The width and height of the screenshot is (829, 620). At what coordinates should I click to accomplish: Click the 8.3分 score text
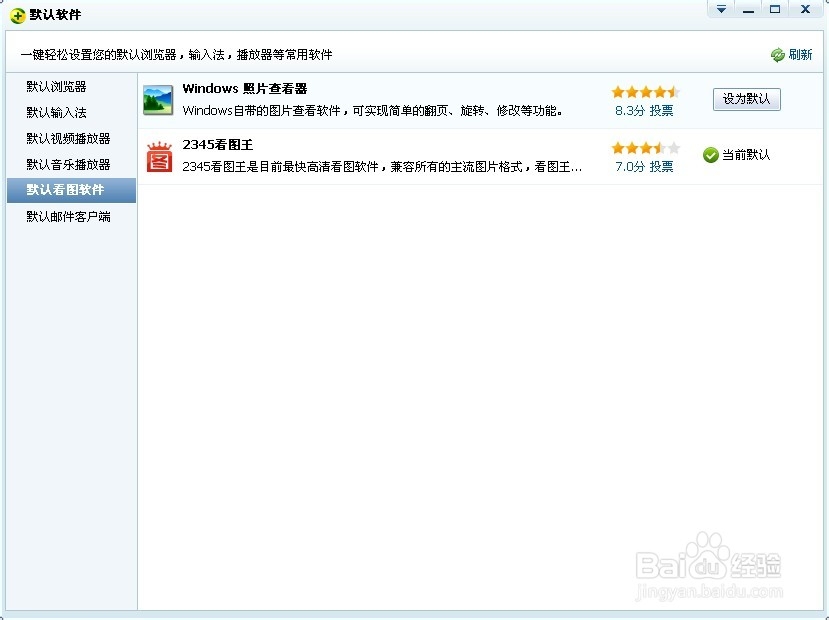(630, 111)
